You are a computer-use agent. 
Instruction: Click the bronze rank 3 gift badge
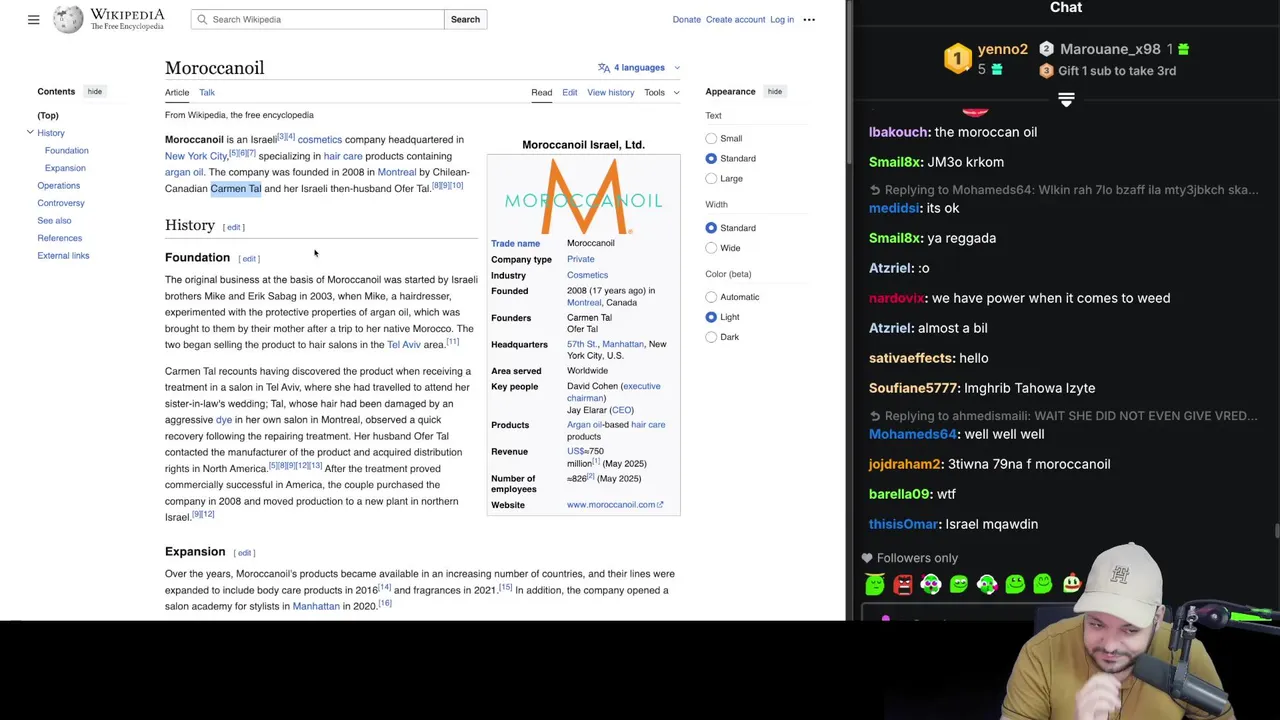(1046, 71)
